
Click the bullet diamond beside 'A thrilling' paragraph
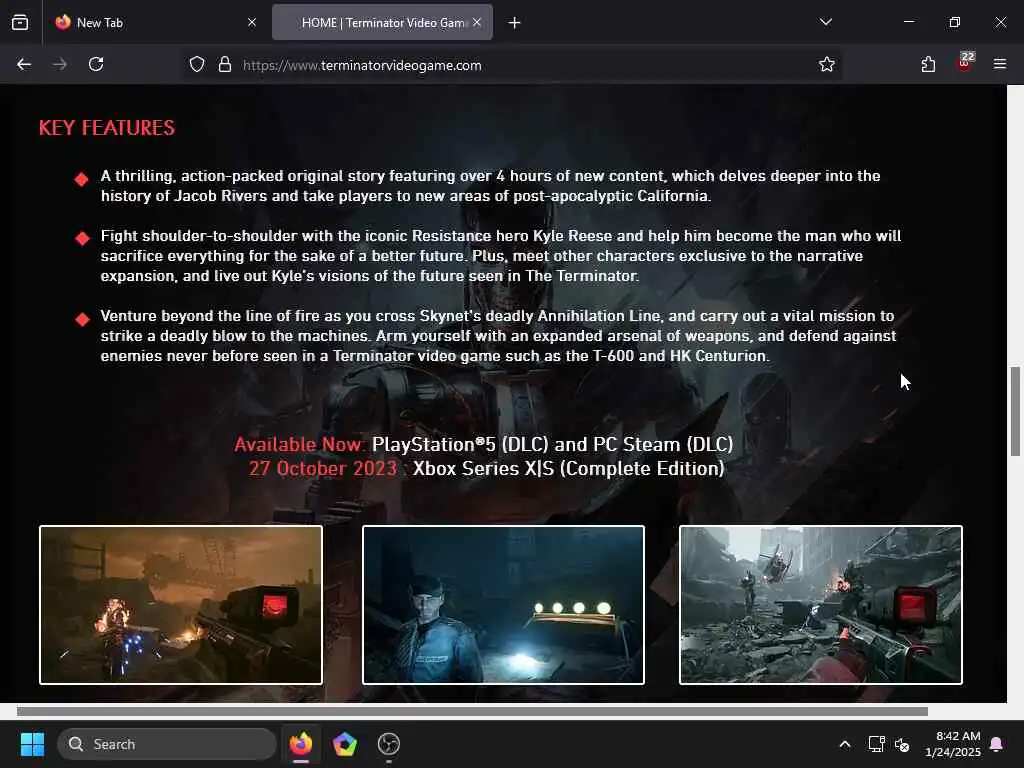pyautogui.click(x=82, y=179)
